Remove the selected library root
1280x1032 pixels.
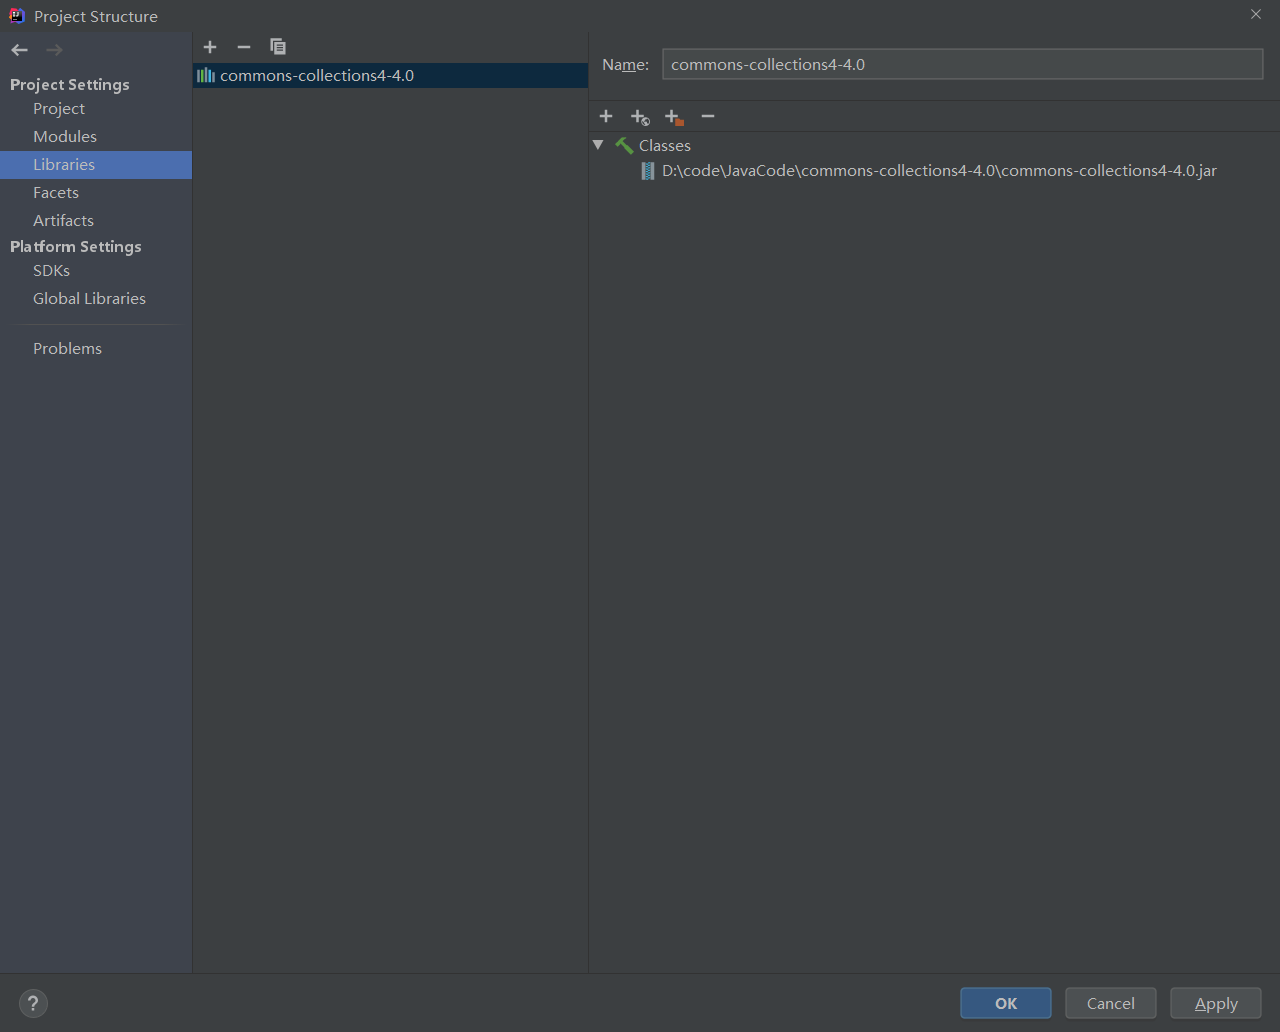click(708, 116)
